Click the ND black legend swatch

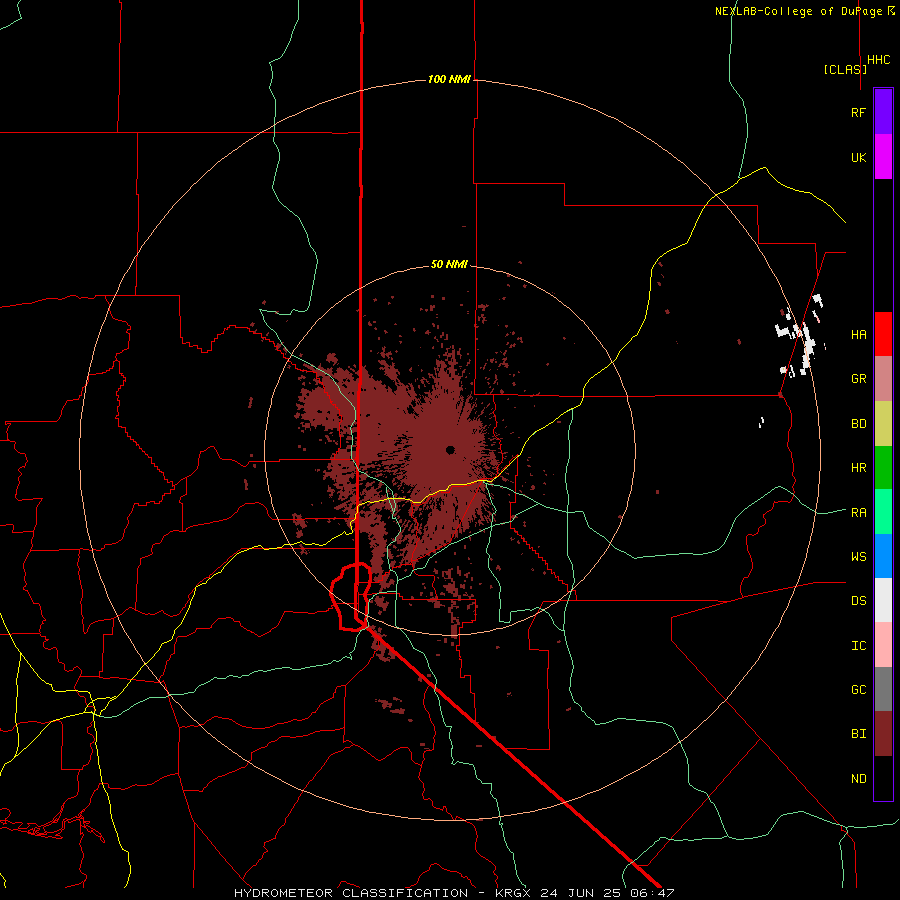point(883,778)
